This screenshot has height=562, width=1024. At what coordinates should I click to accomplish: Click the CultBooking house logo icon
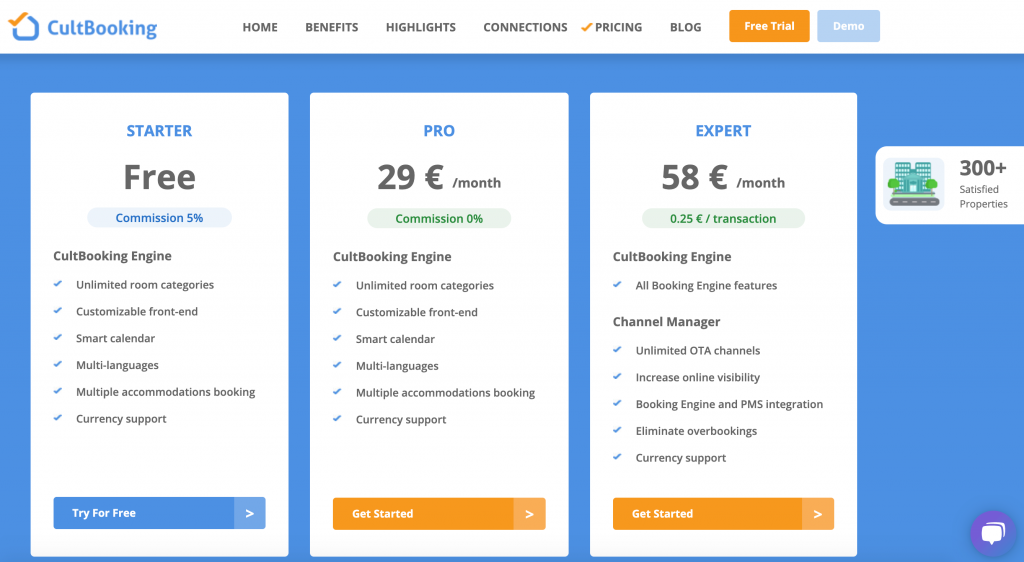tap(24, 27)
